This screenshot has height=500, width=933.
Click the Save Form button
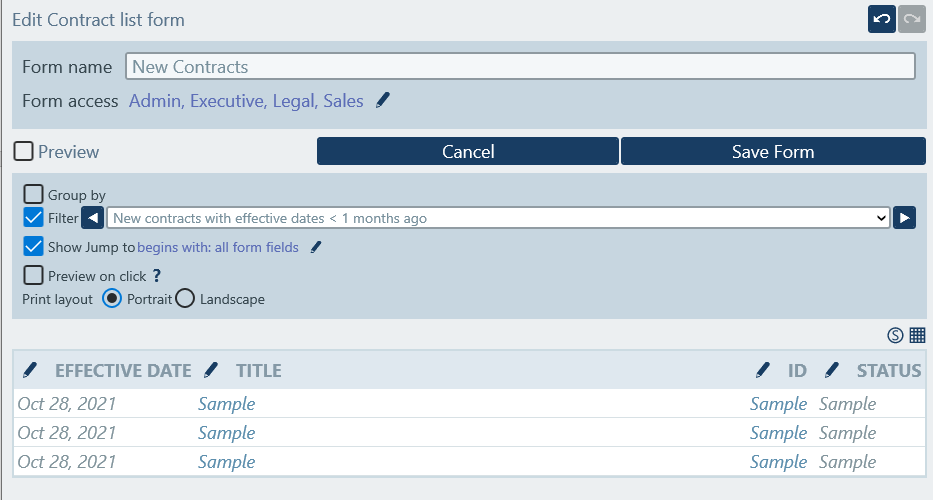(773, 152)
